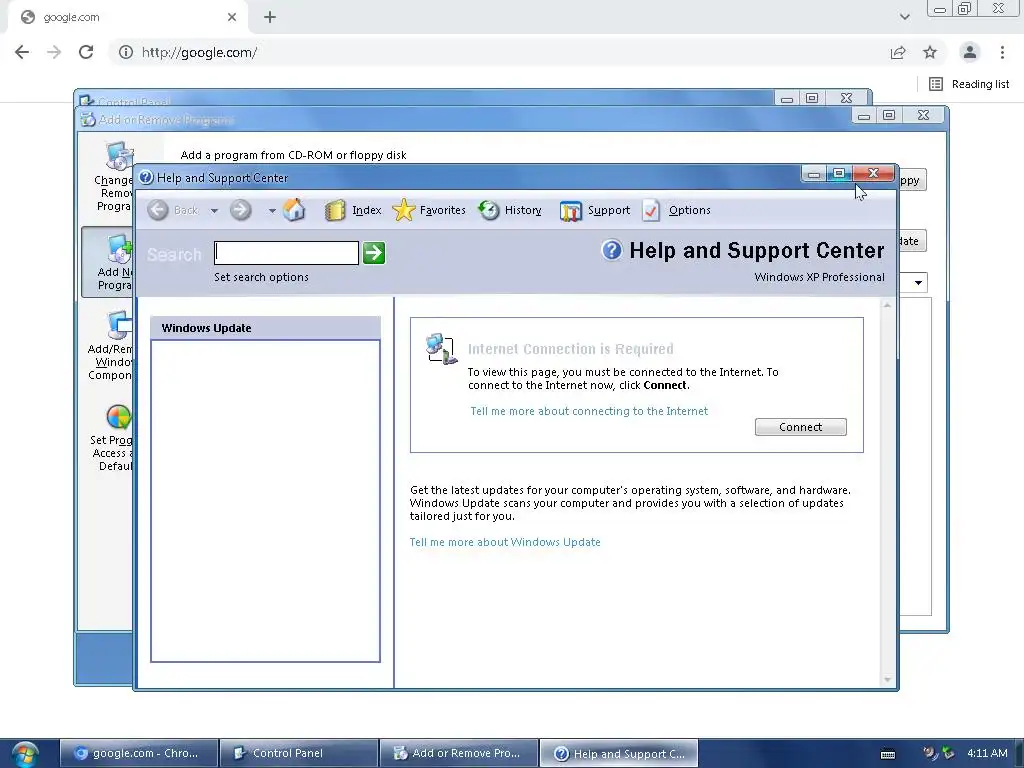Viewport: 1024px width, 768px height.
Task: Click the keyboard tray icon
Action: click(888, 754)
